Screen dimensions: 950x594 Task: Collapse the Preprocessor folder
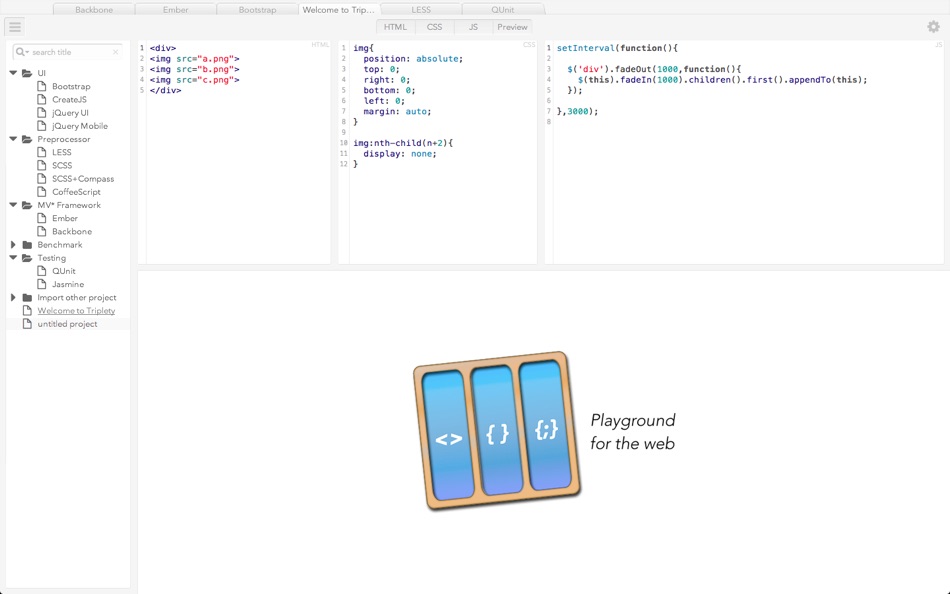pos(13,139)
